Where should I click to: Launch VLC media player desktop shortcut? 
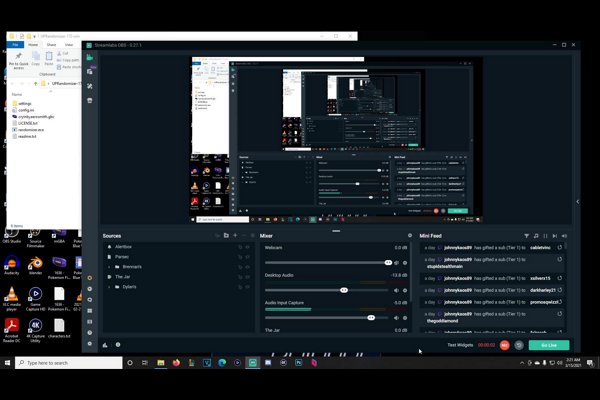point(12,296)
